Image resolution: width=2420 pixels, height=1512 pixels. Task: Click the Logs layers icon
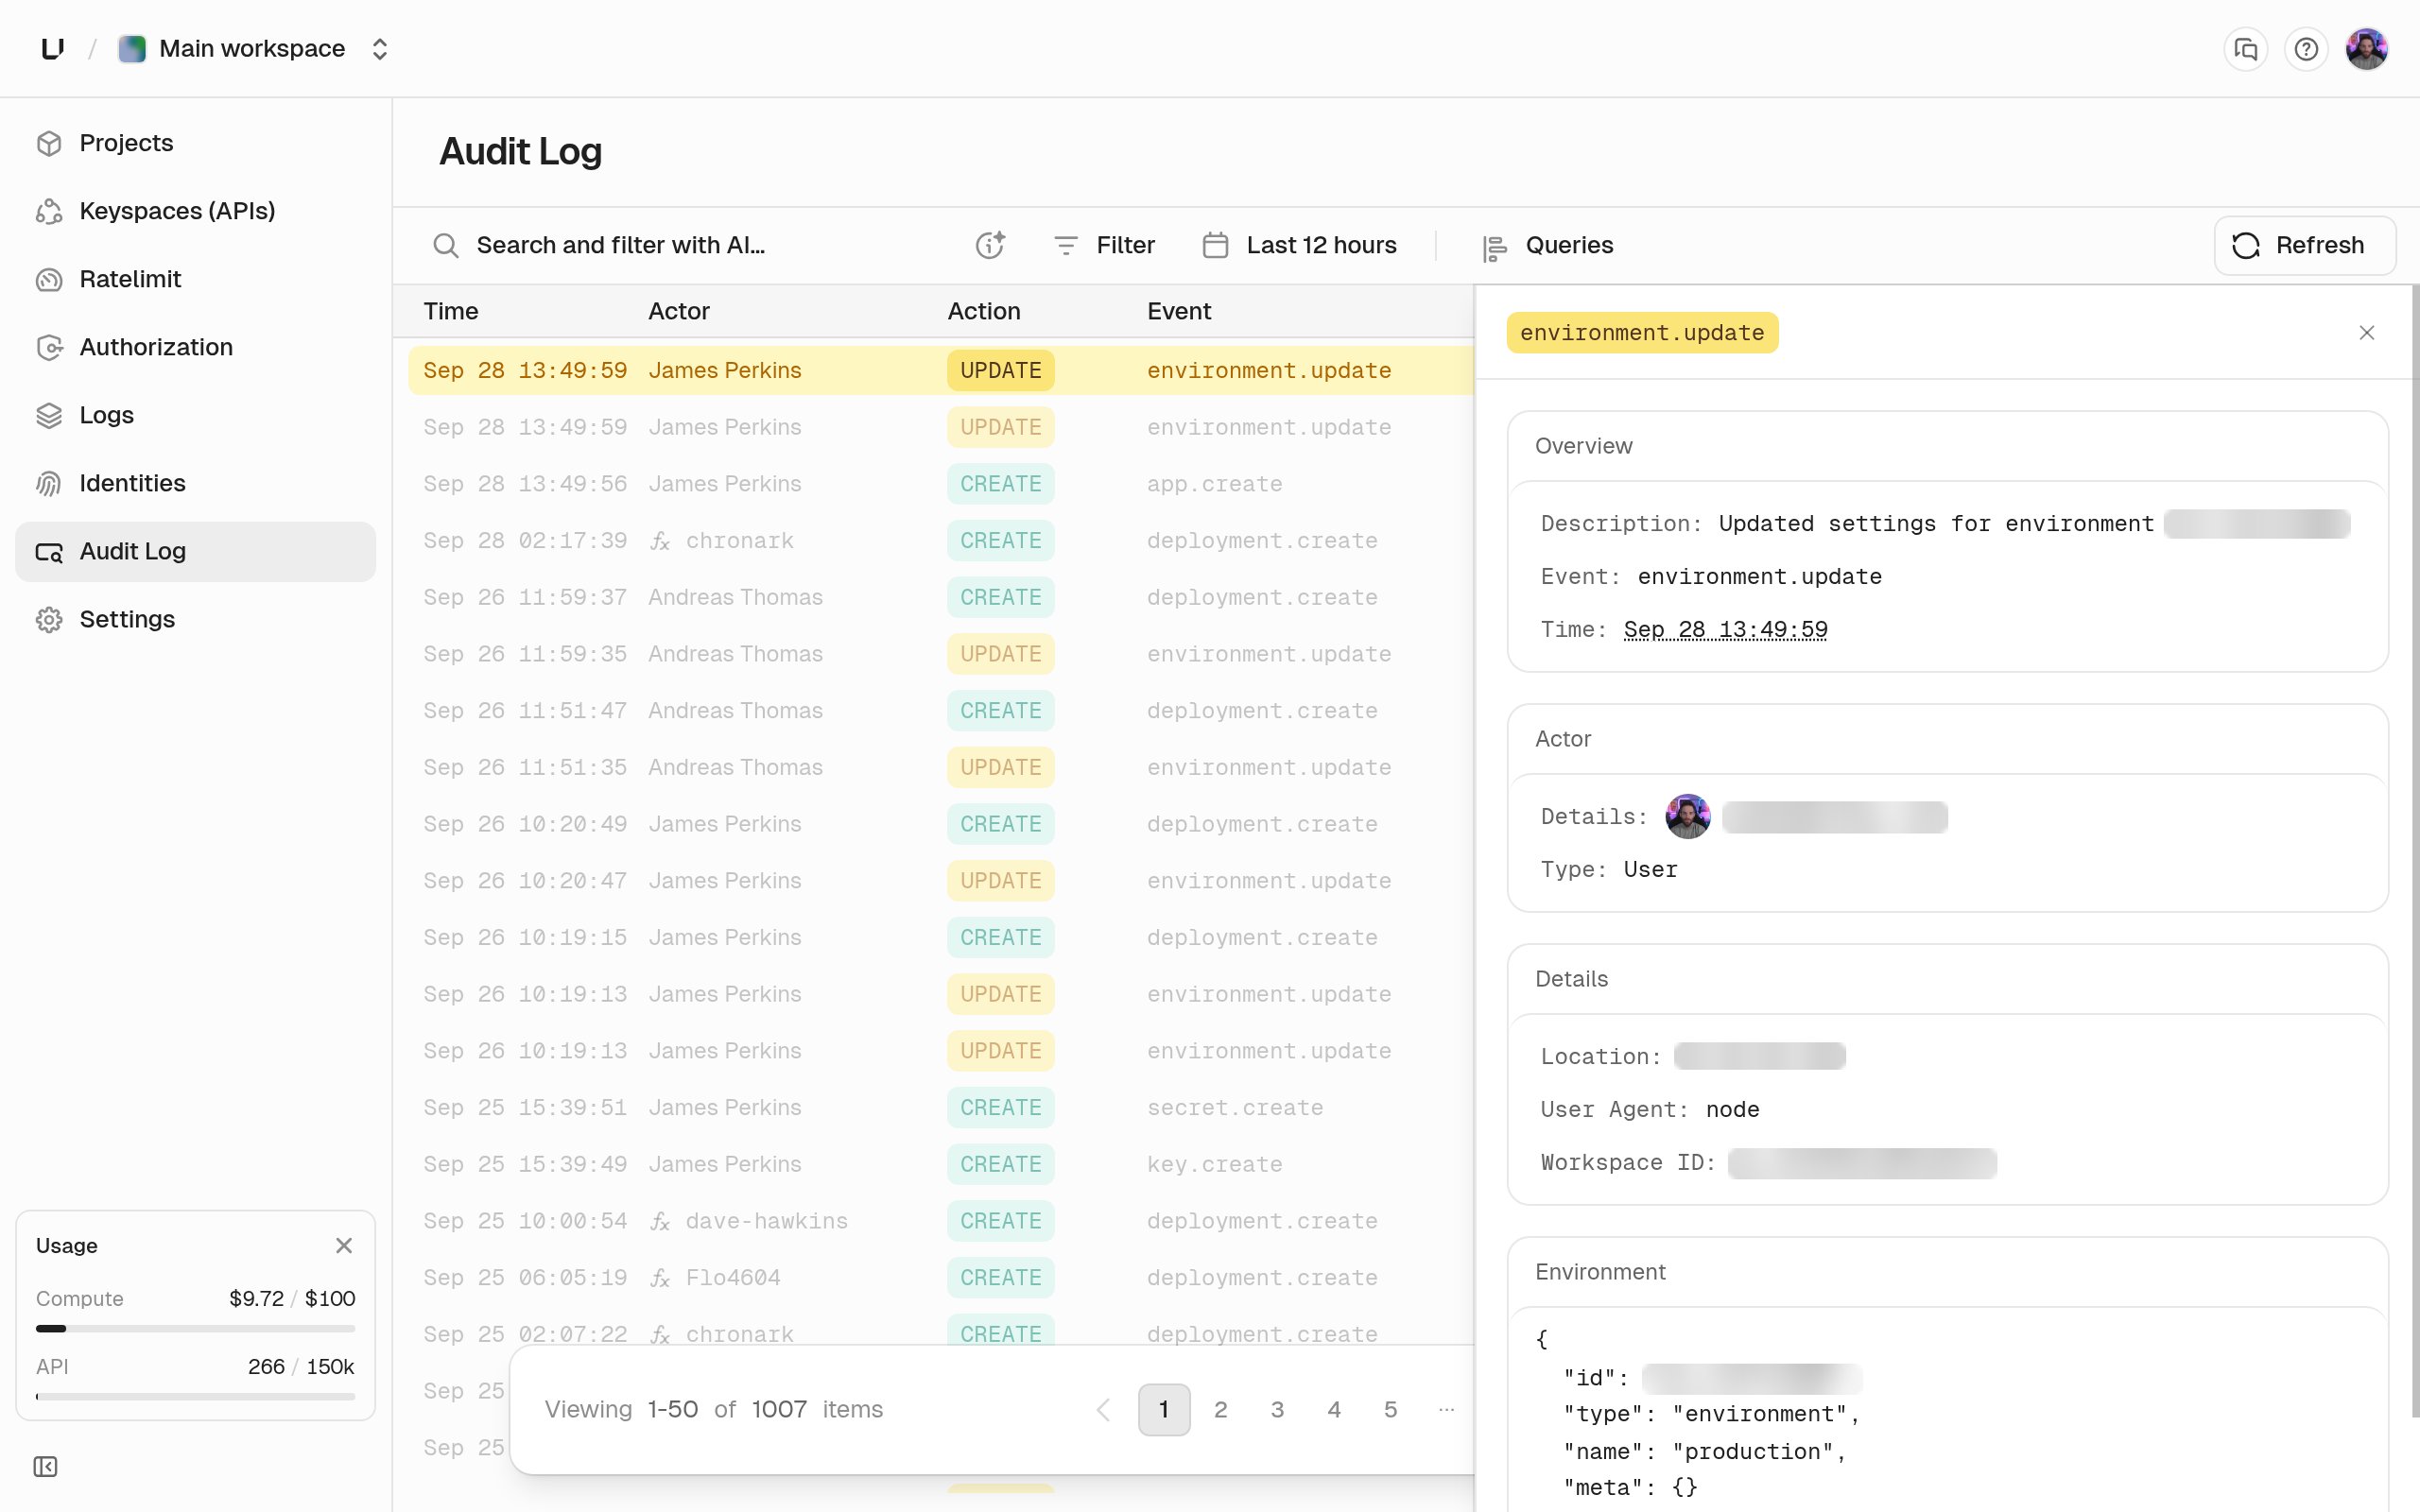point(49,415)
